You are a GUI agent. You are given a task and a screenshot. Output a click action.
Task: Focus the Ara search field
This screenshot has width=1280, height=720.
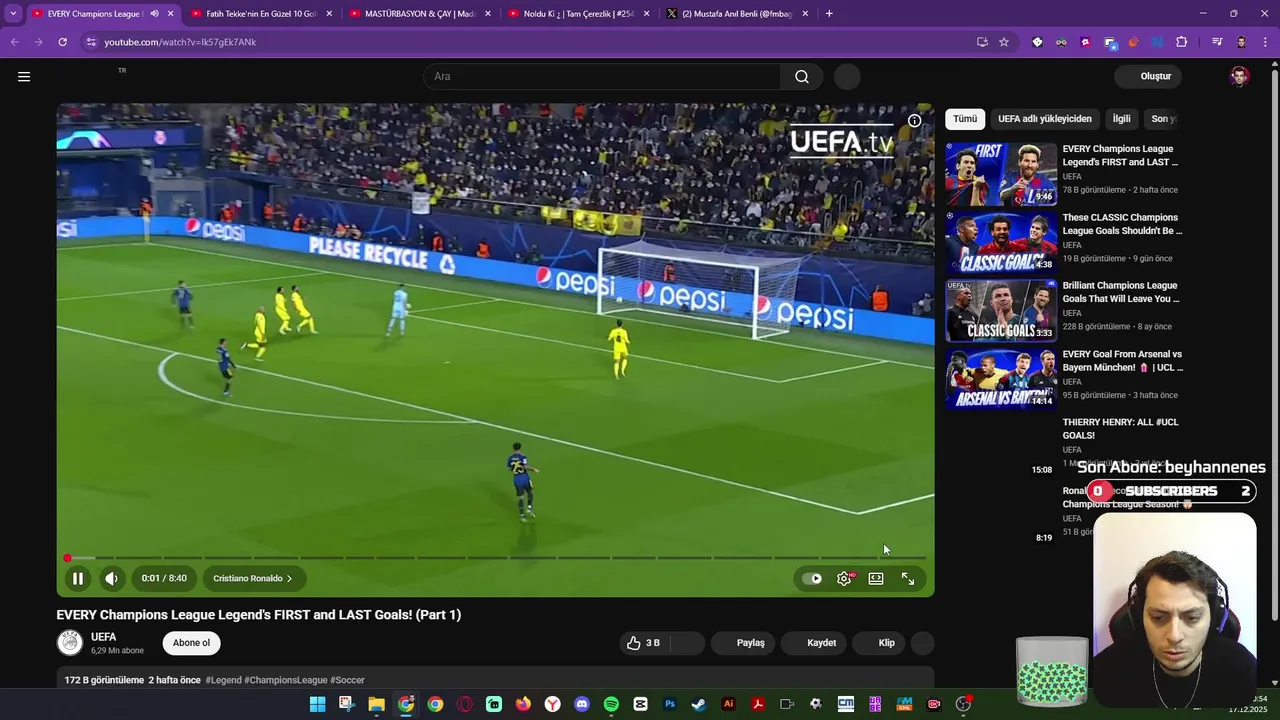click(x=603, y=76)
